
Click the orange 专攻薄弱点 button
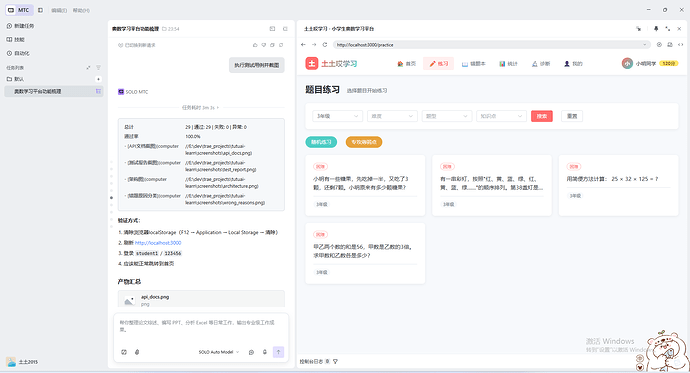364,142
